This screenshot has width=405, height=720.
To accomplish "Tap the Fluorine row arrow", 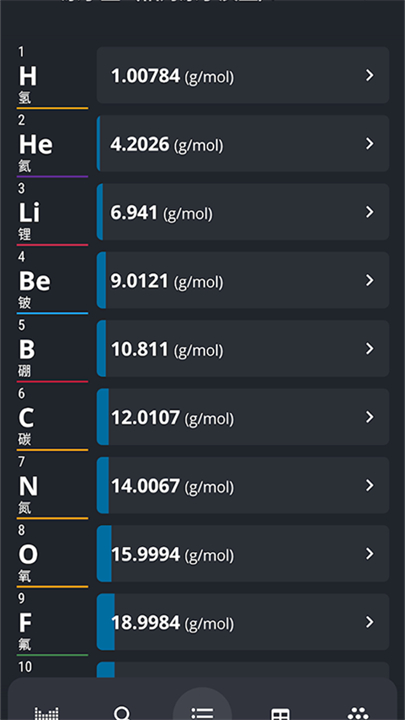I will [x=370, y=622].
